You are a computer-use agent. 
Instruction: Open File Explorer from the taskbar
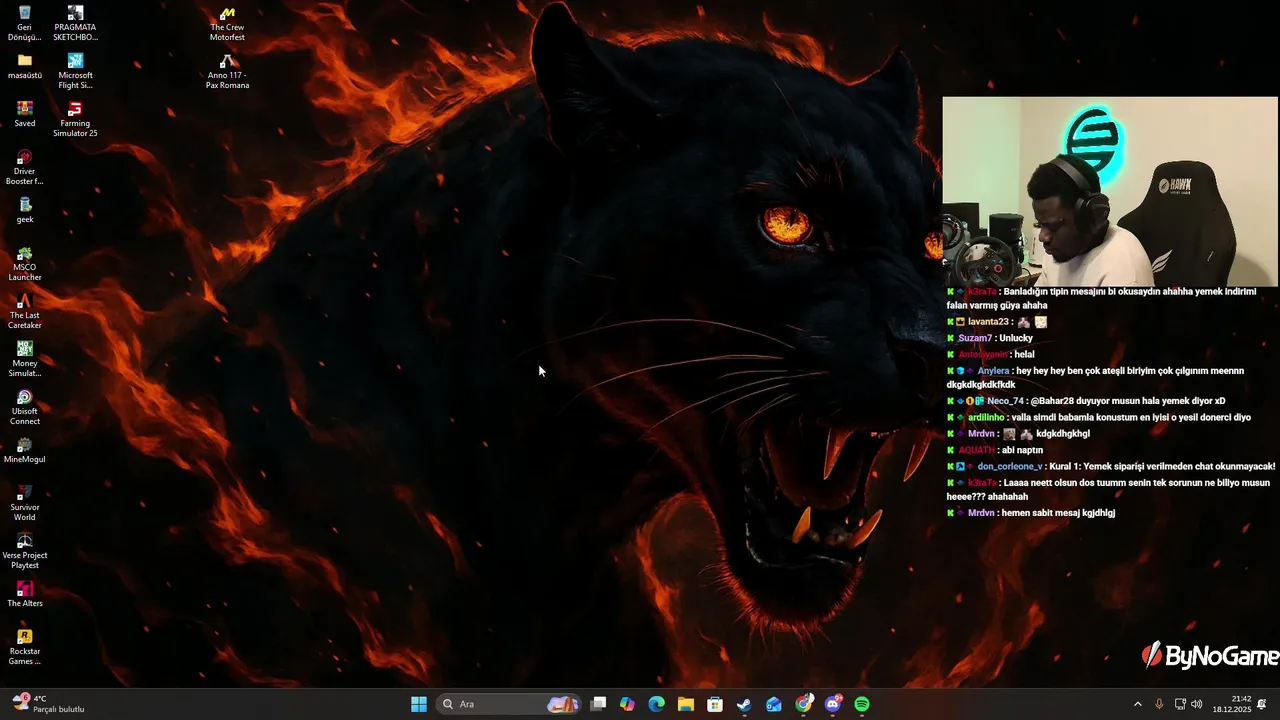685,704
